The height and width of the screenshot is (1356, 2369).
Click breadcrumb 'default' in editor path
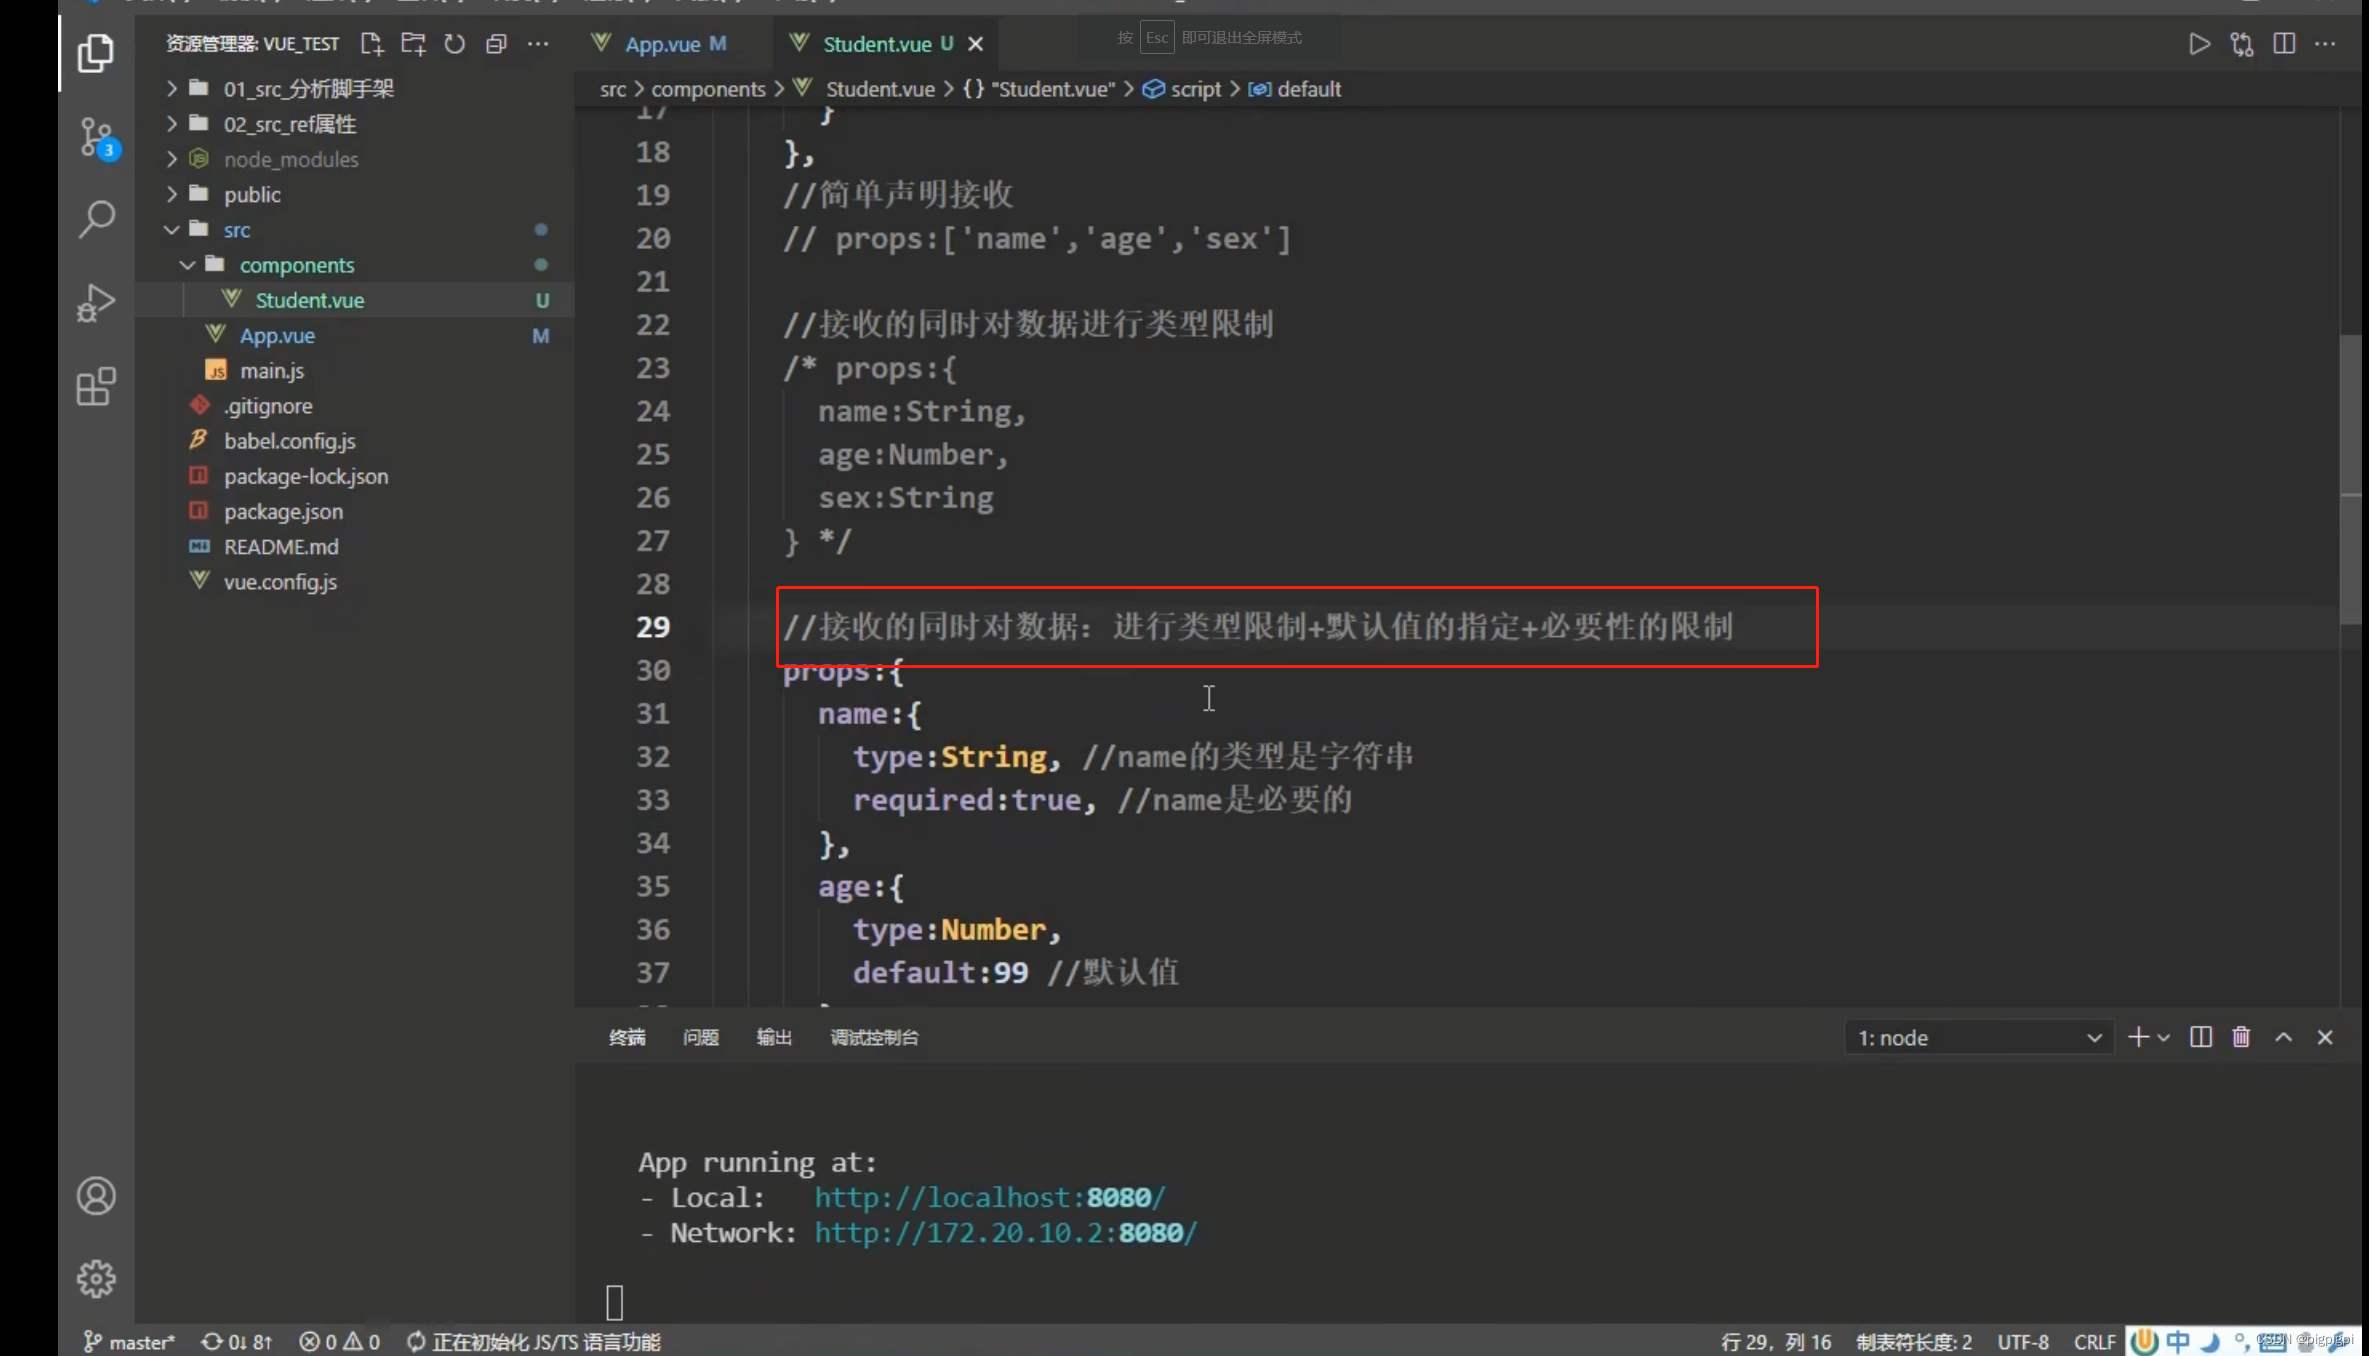(x=1295, y=89)
